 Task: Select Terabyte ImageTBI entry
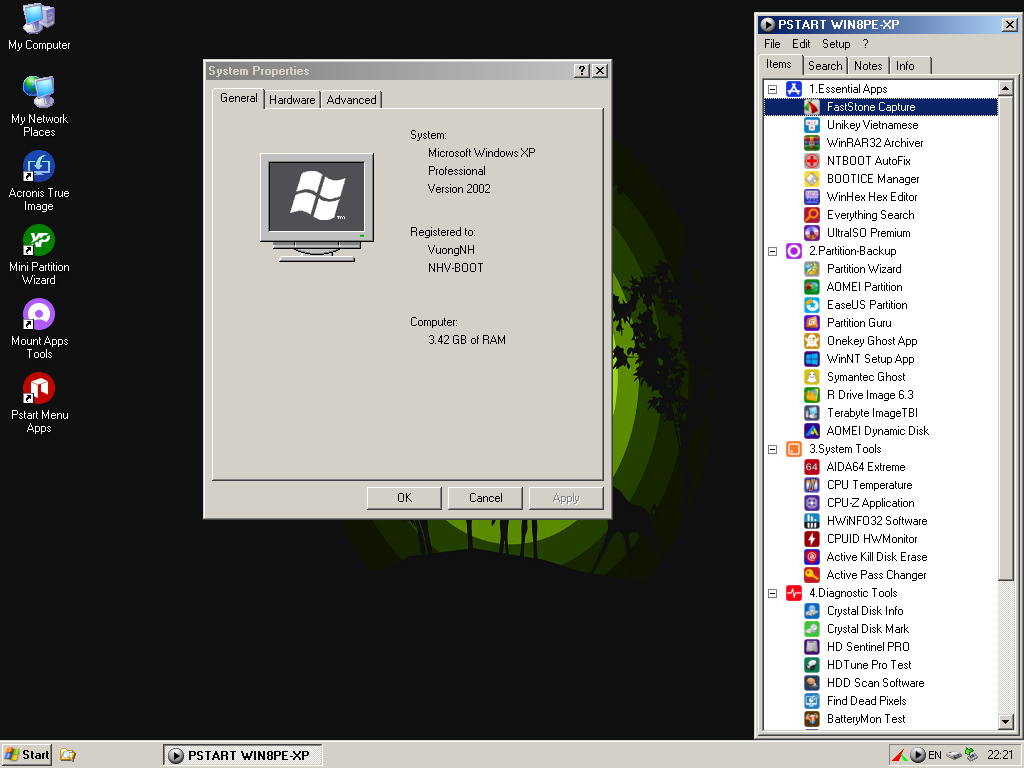click(x=872, y=413)
